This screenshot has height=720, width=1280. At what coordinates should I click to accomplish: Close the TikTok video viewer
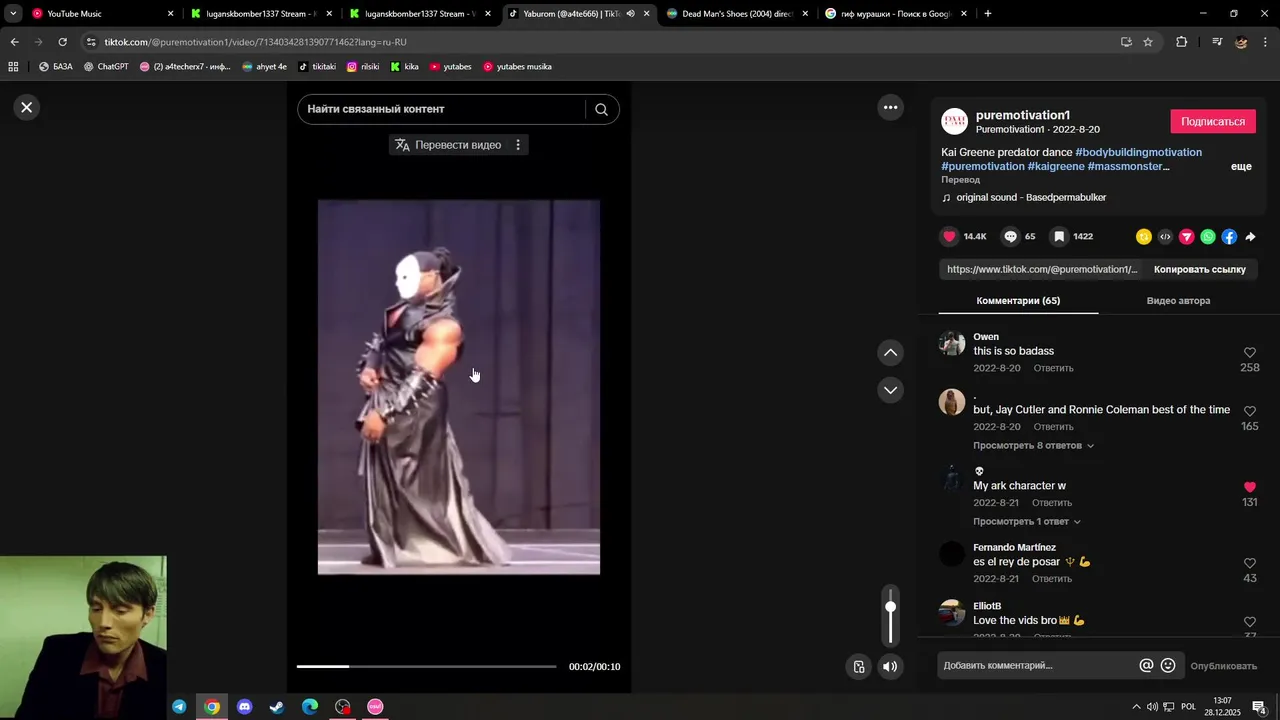point(27,107)
